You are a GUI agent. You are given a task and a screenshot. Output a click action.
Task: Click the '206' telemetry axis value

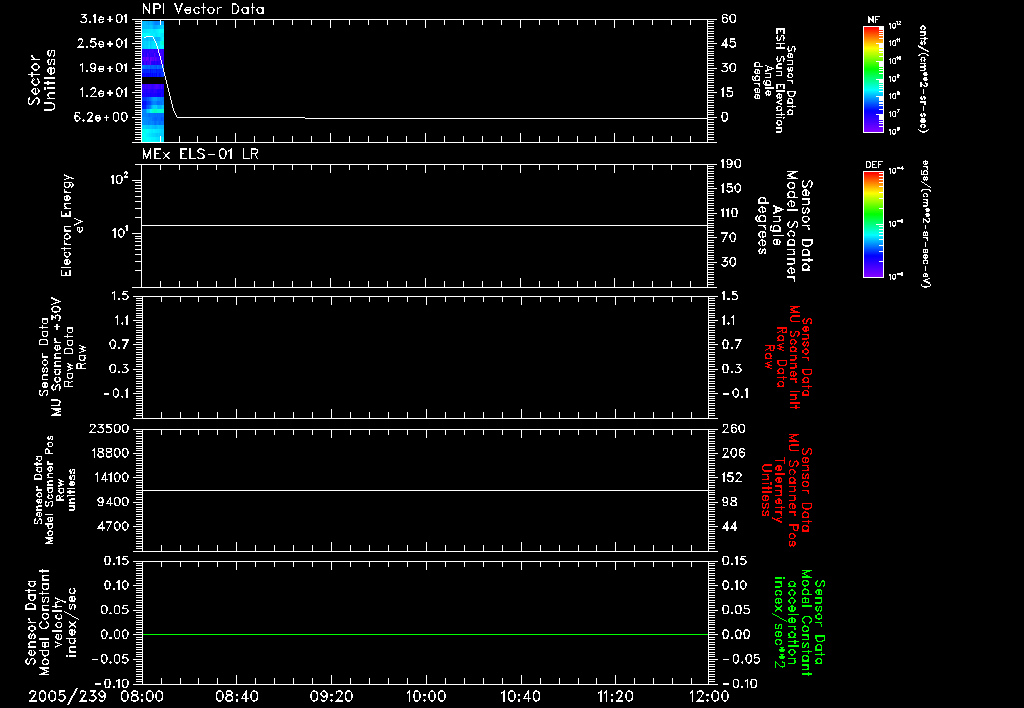point(733,453)
